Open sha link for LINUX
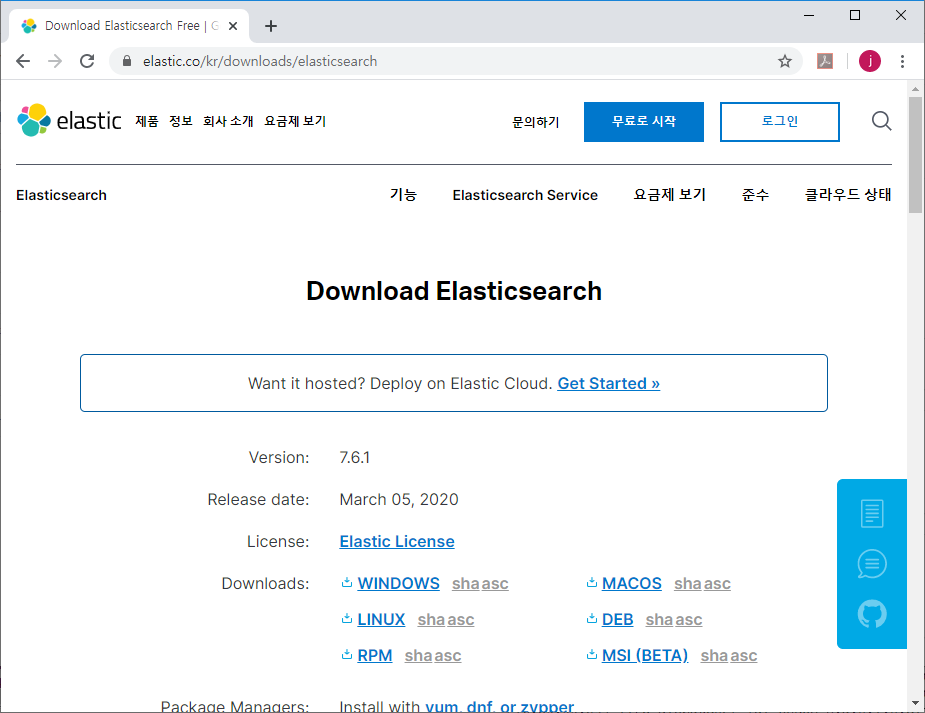This screenshot has height=713, width=925. [x=431, y=620]
